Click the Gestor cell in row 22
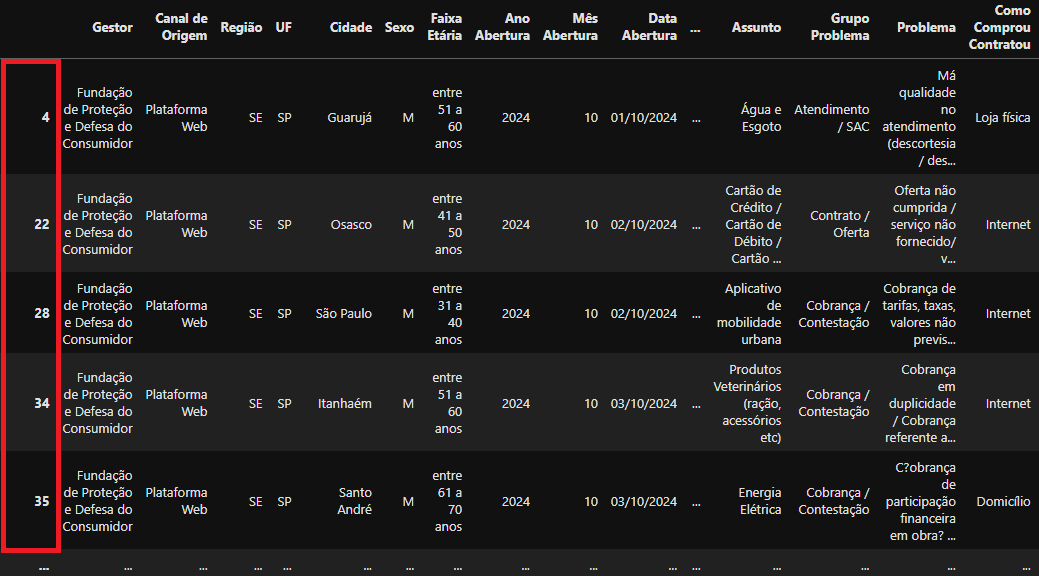1039x576 pixels. click(x=97, y=224)
